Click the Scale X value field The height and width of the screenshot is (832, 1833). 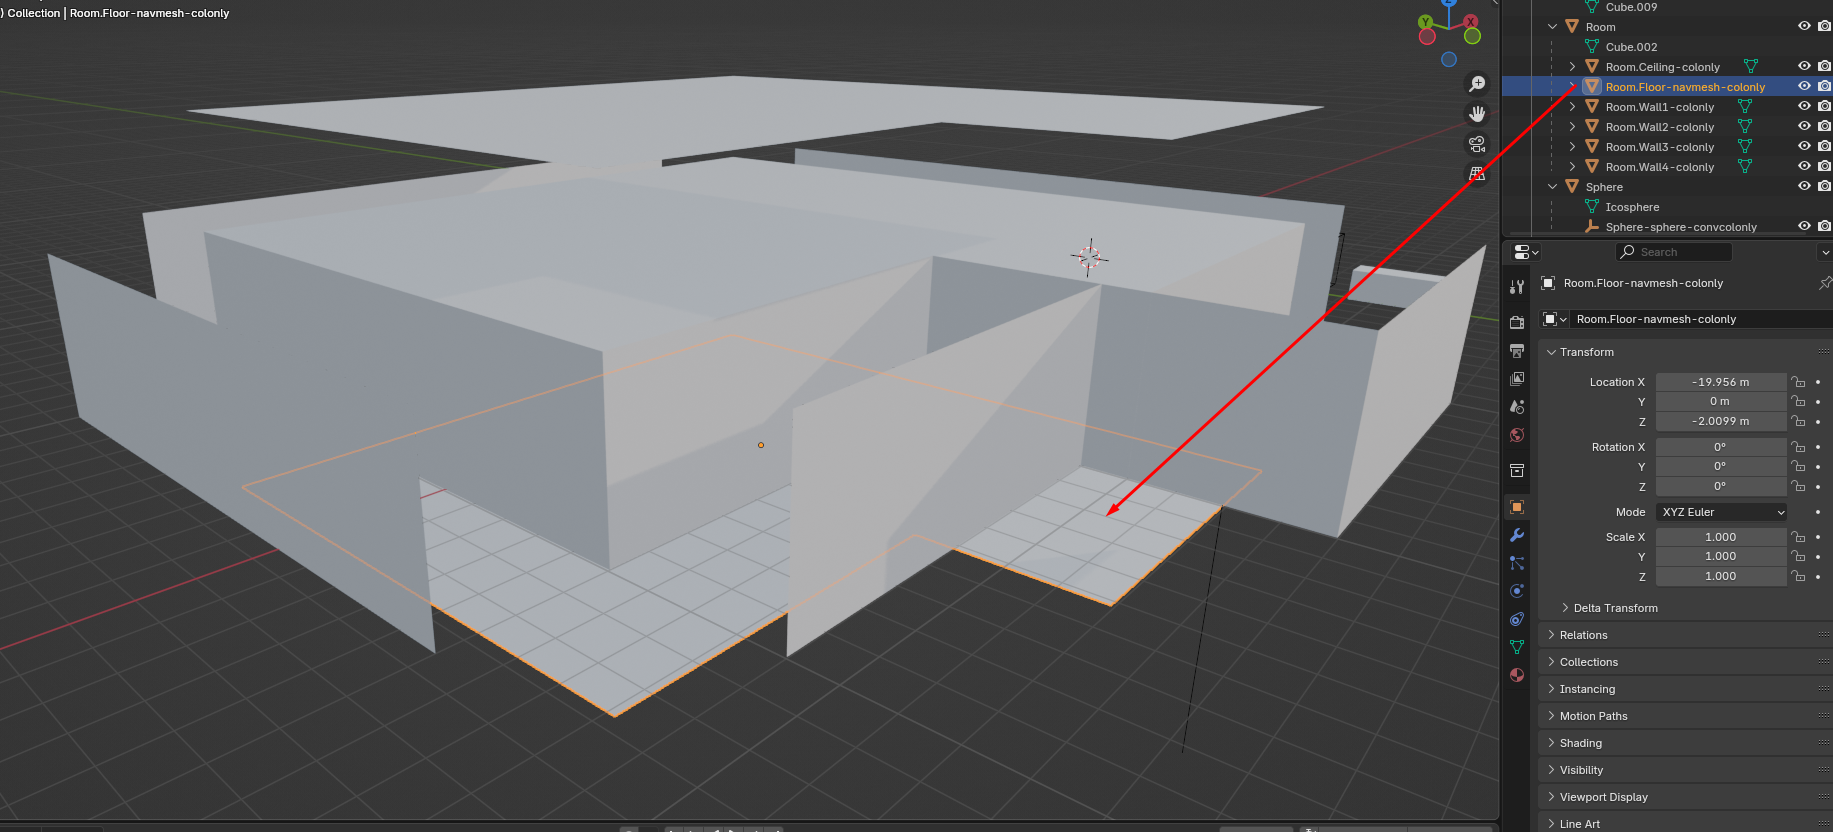(1721, 537)
